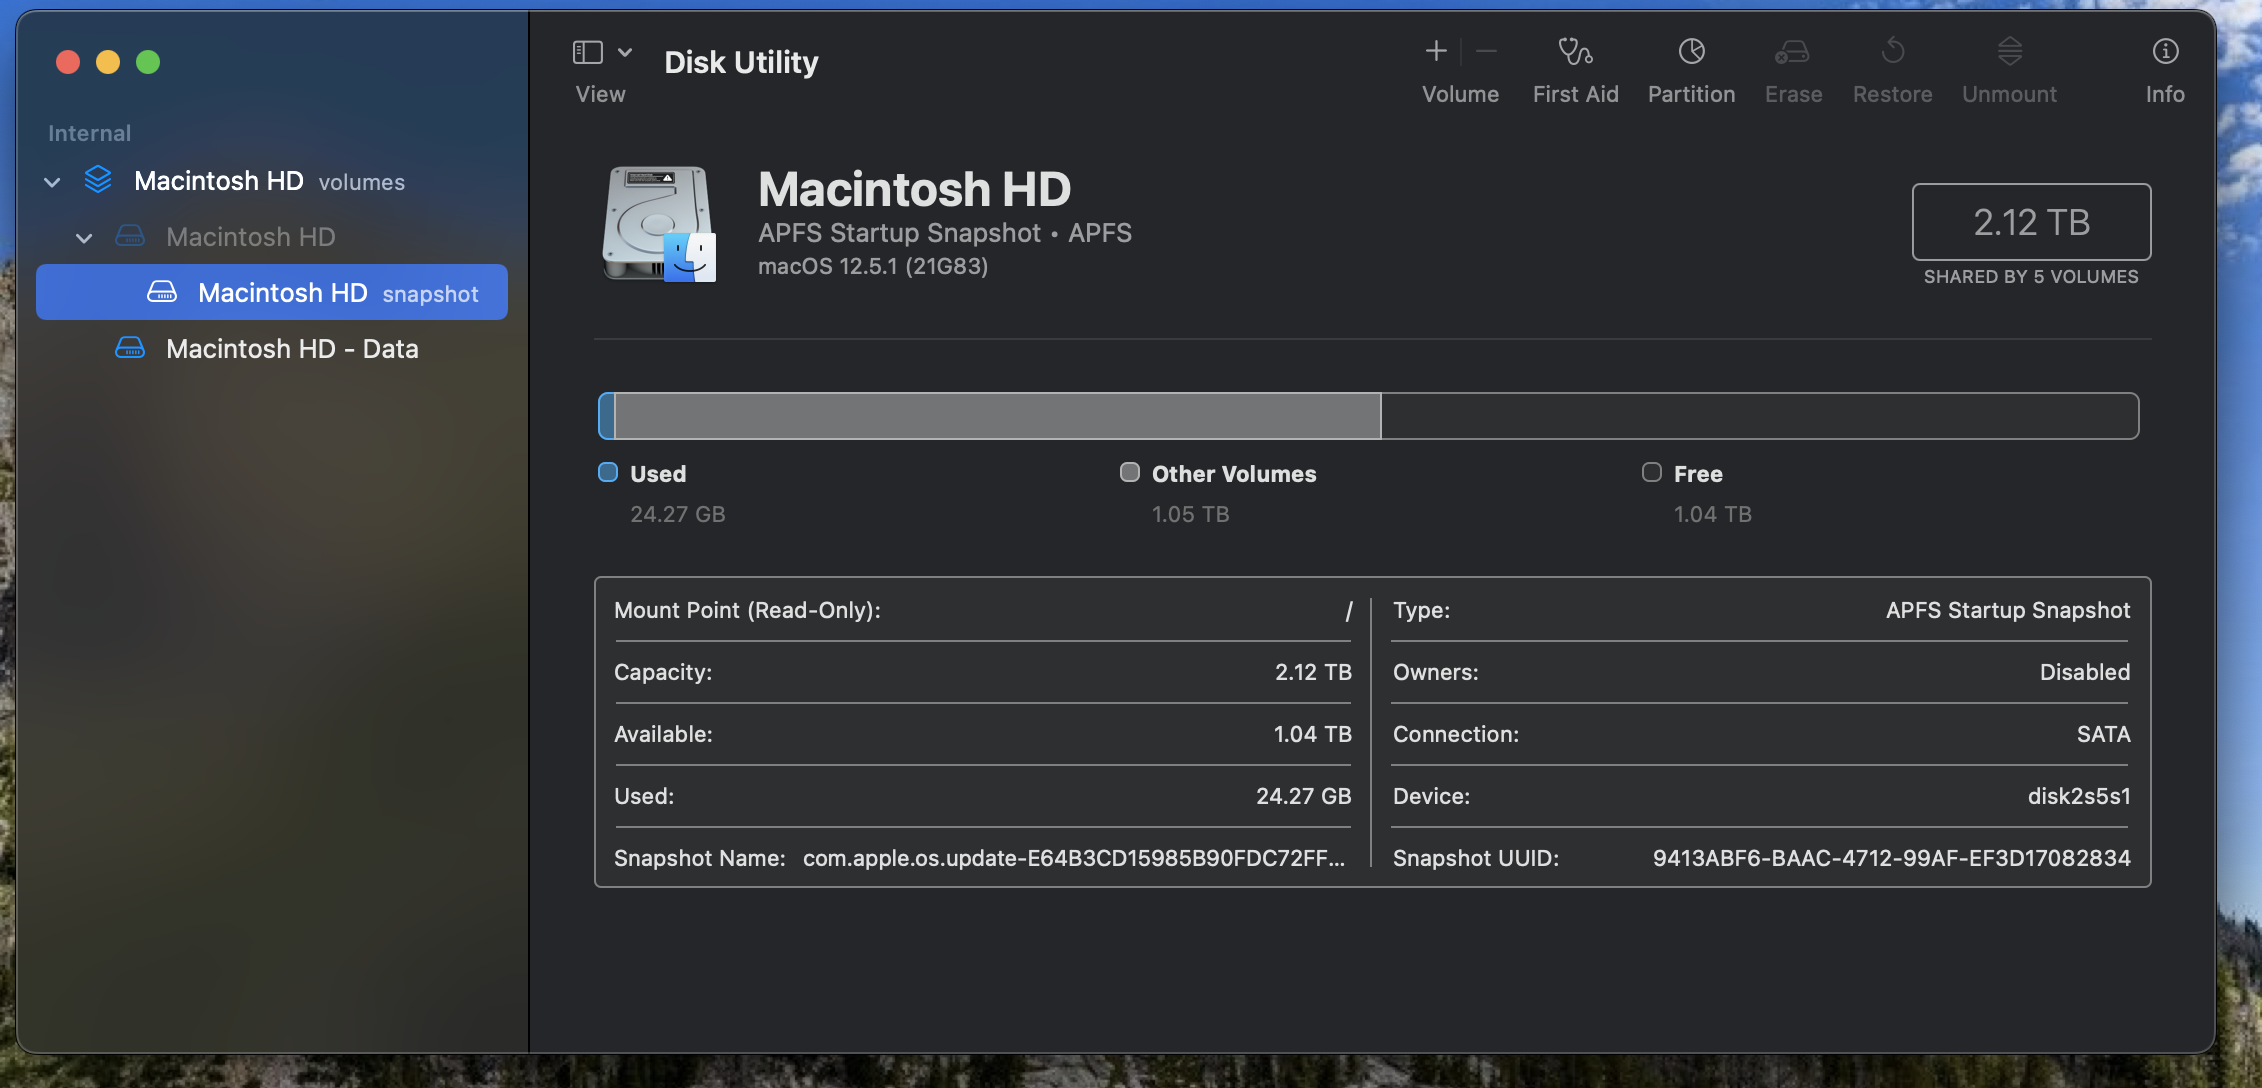Click the 2.12 TB capacity button
The height and width of the screenshot is (1088, 2262).
[2031, 222]
